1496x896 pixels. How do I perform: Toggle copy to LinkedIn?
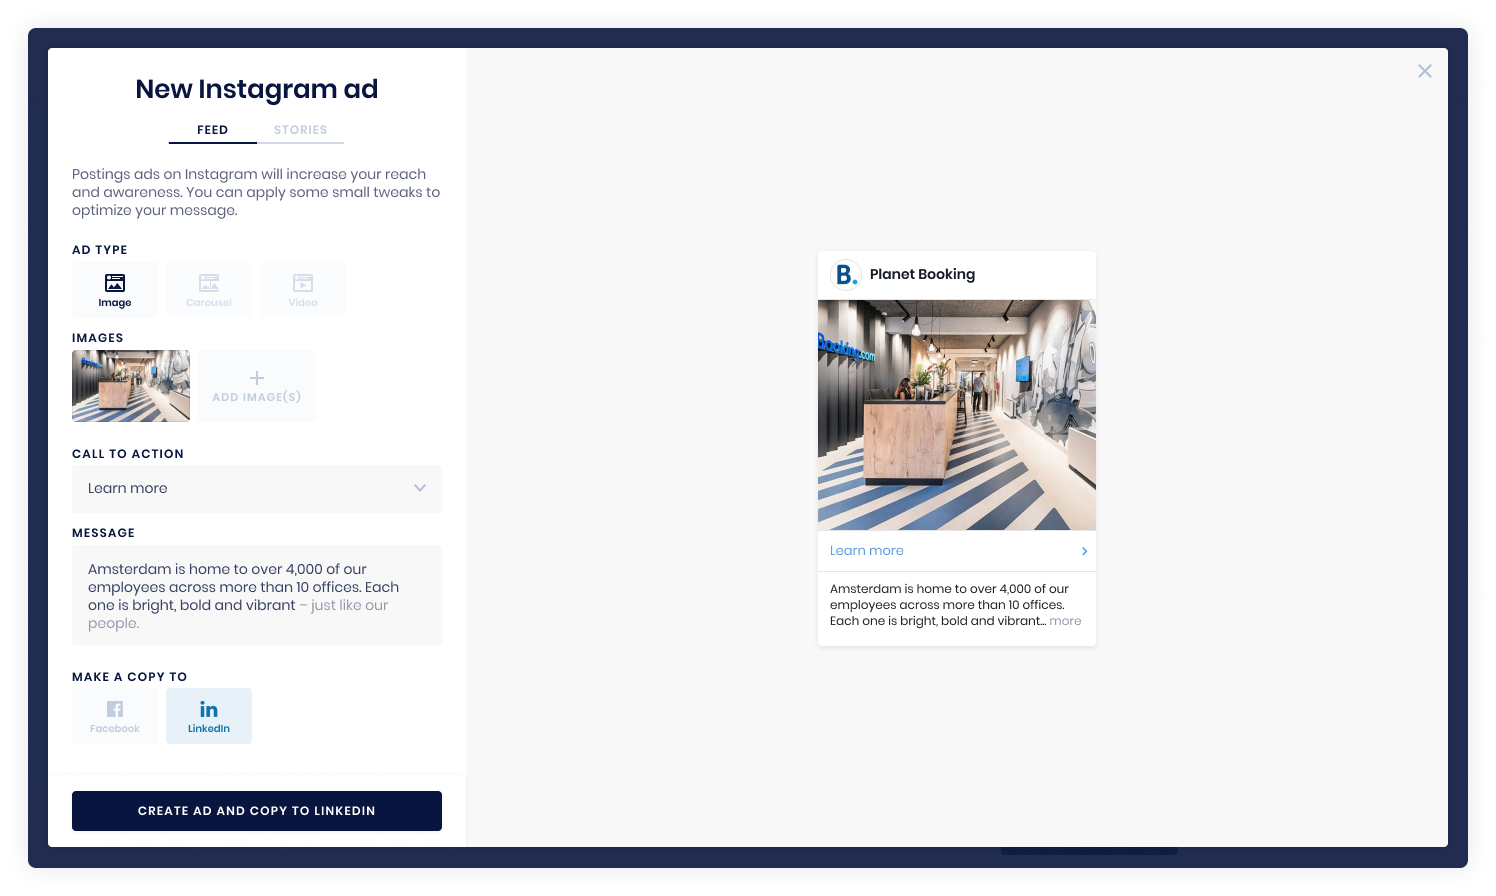coord(209,716)
